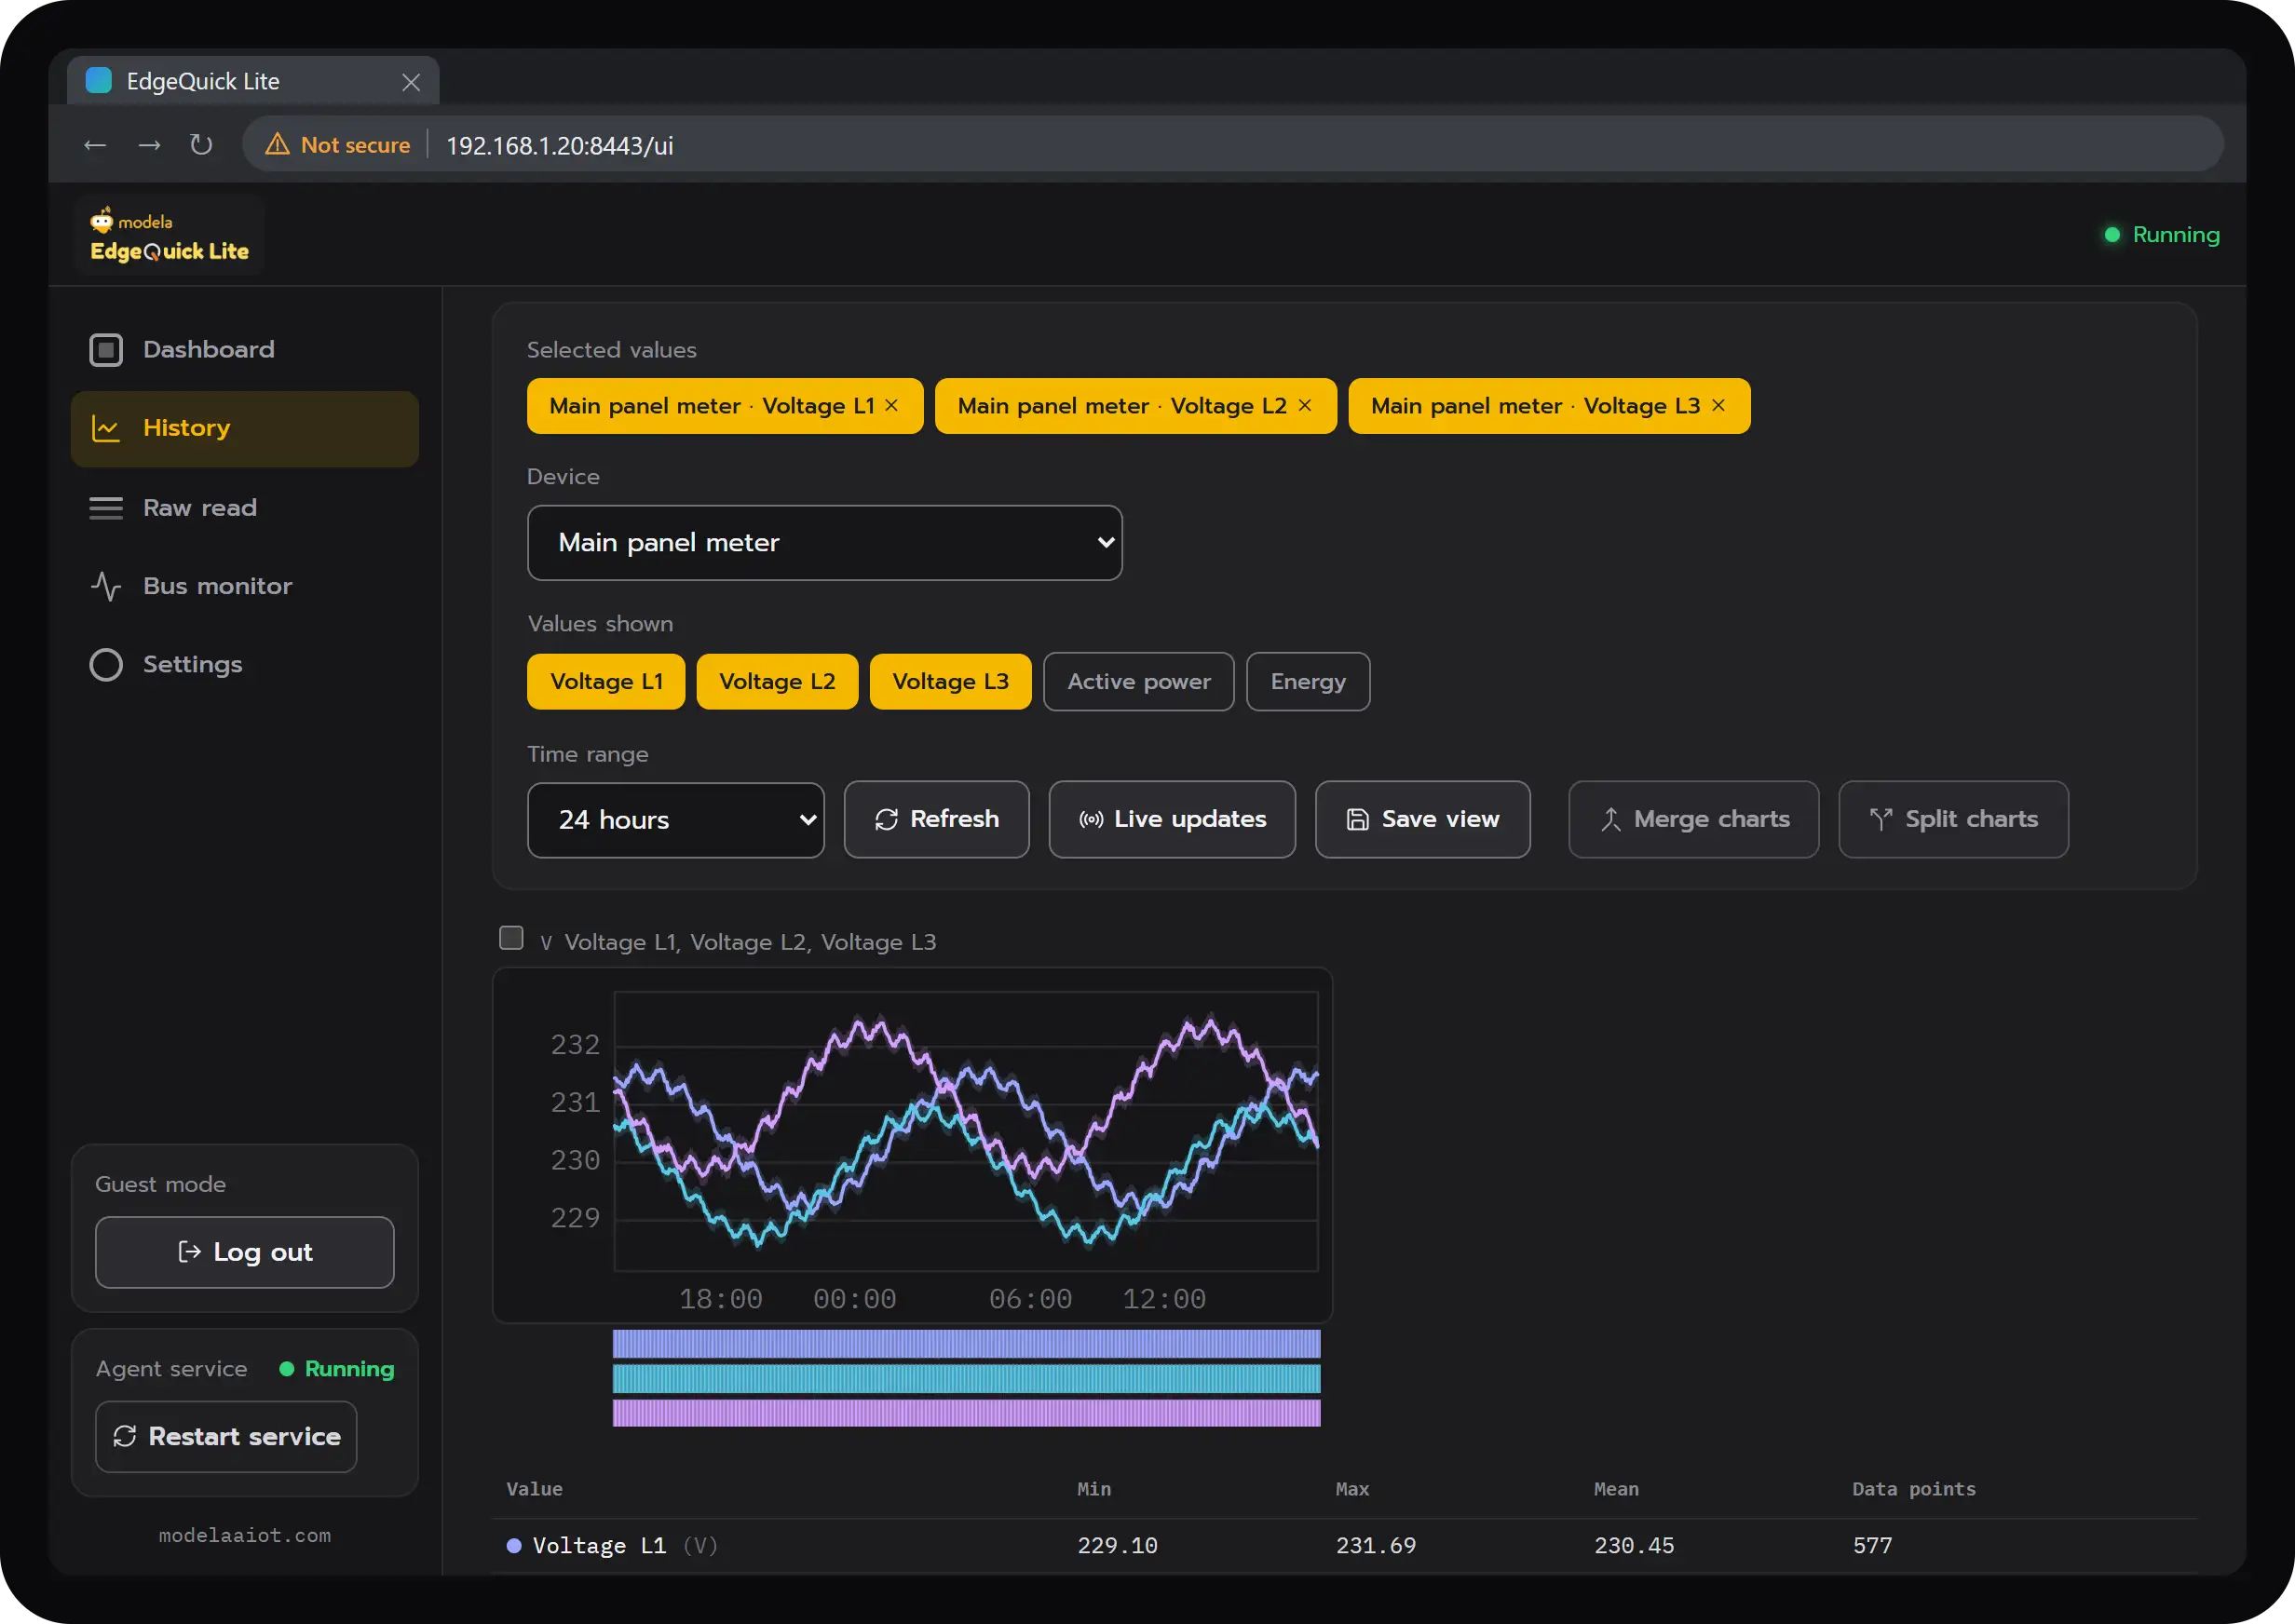The image size is (2295, 1624).
Task: Click the Settings circle icon
Action: click(106, 665)
